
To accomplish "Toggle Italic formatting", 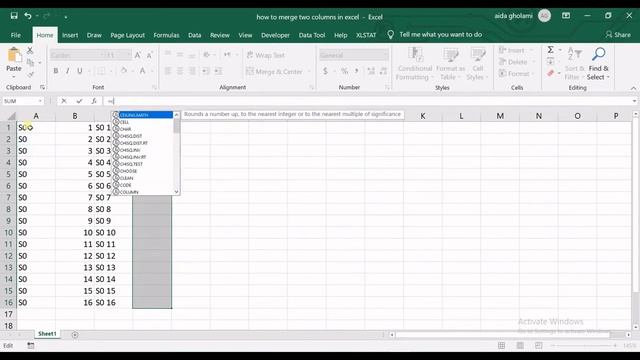I will tap(67, 71).
